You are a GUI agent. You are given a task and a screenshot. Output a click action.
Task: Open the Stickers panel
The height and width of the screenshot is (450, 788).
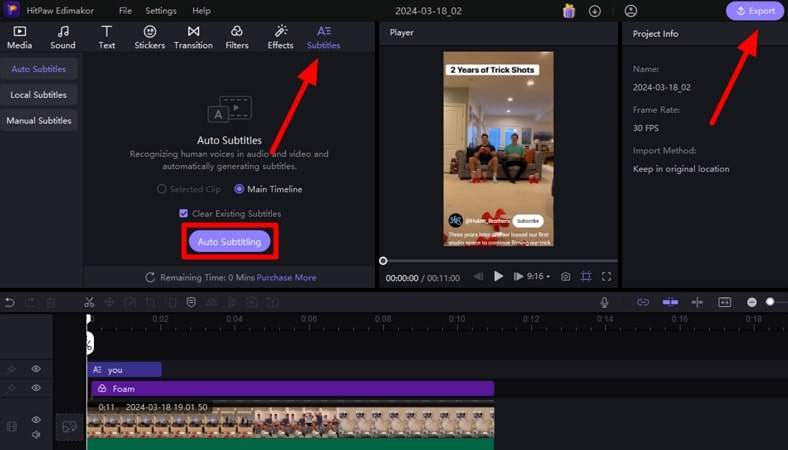pyautogui.click(x=150, y=37)
